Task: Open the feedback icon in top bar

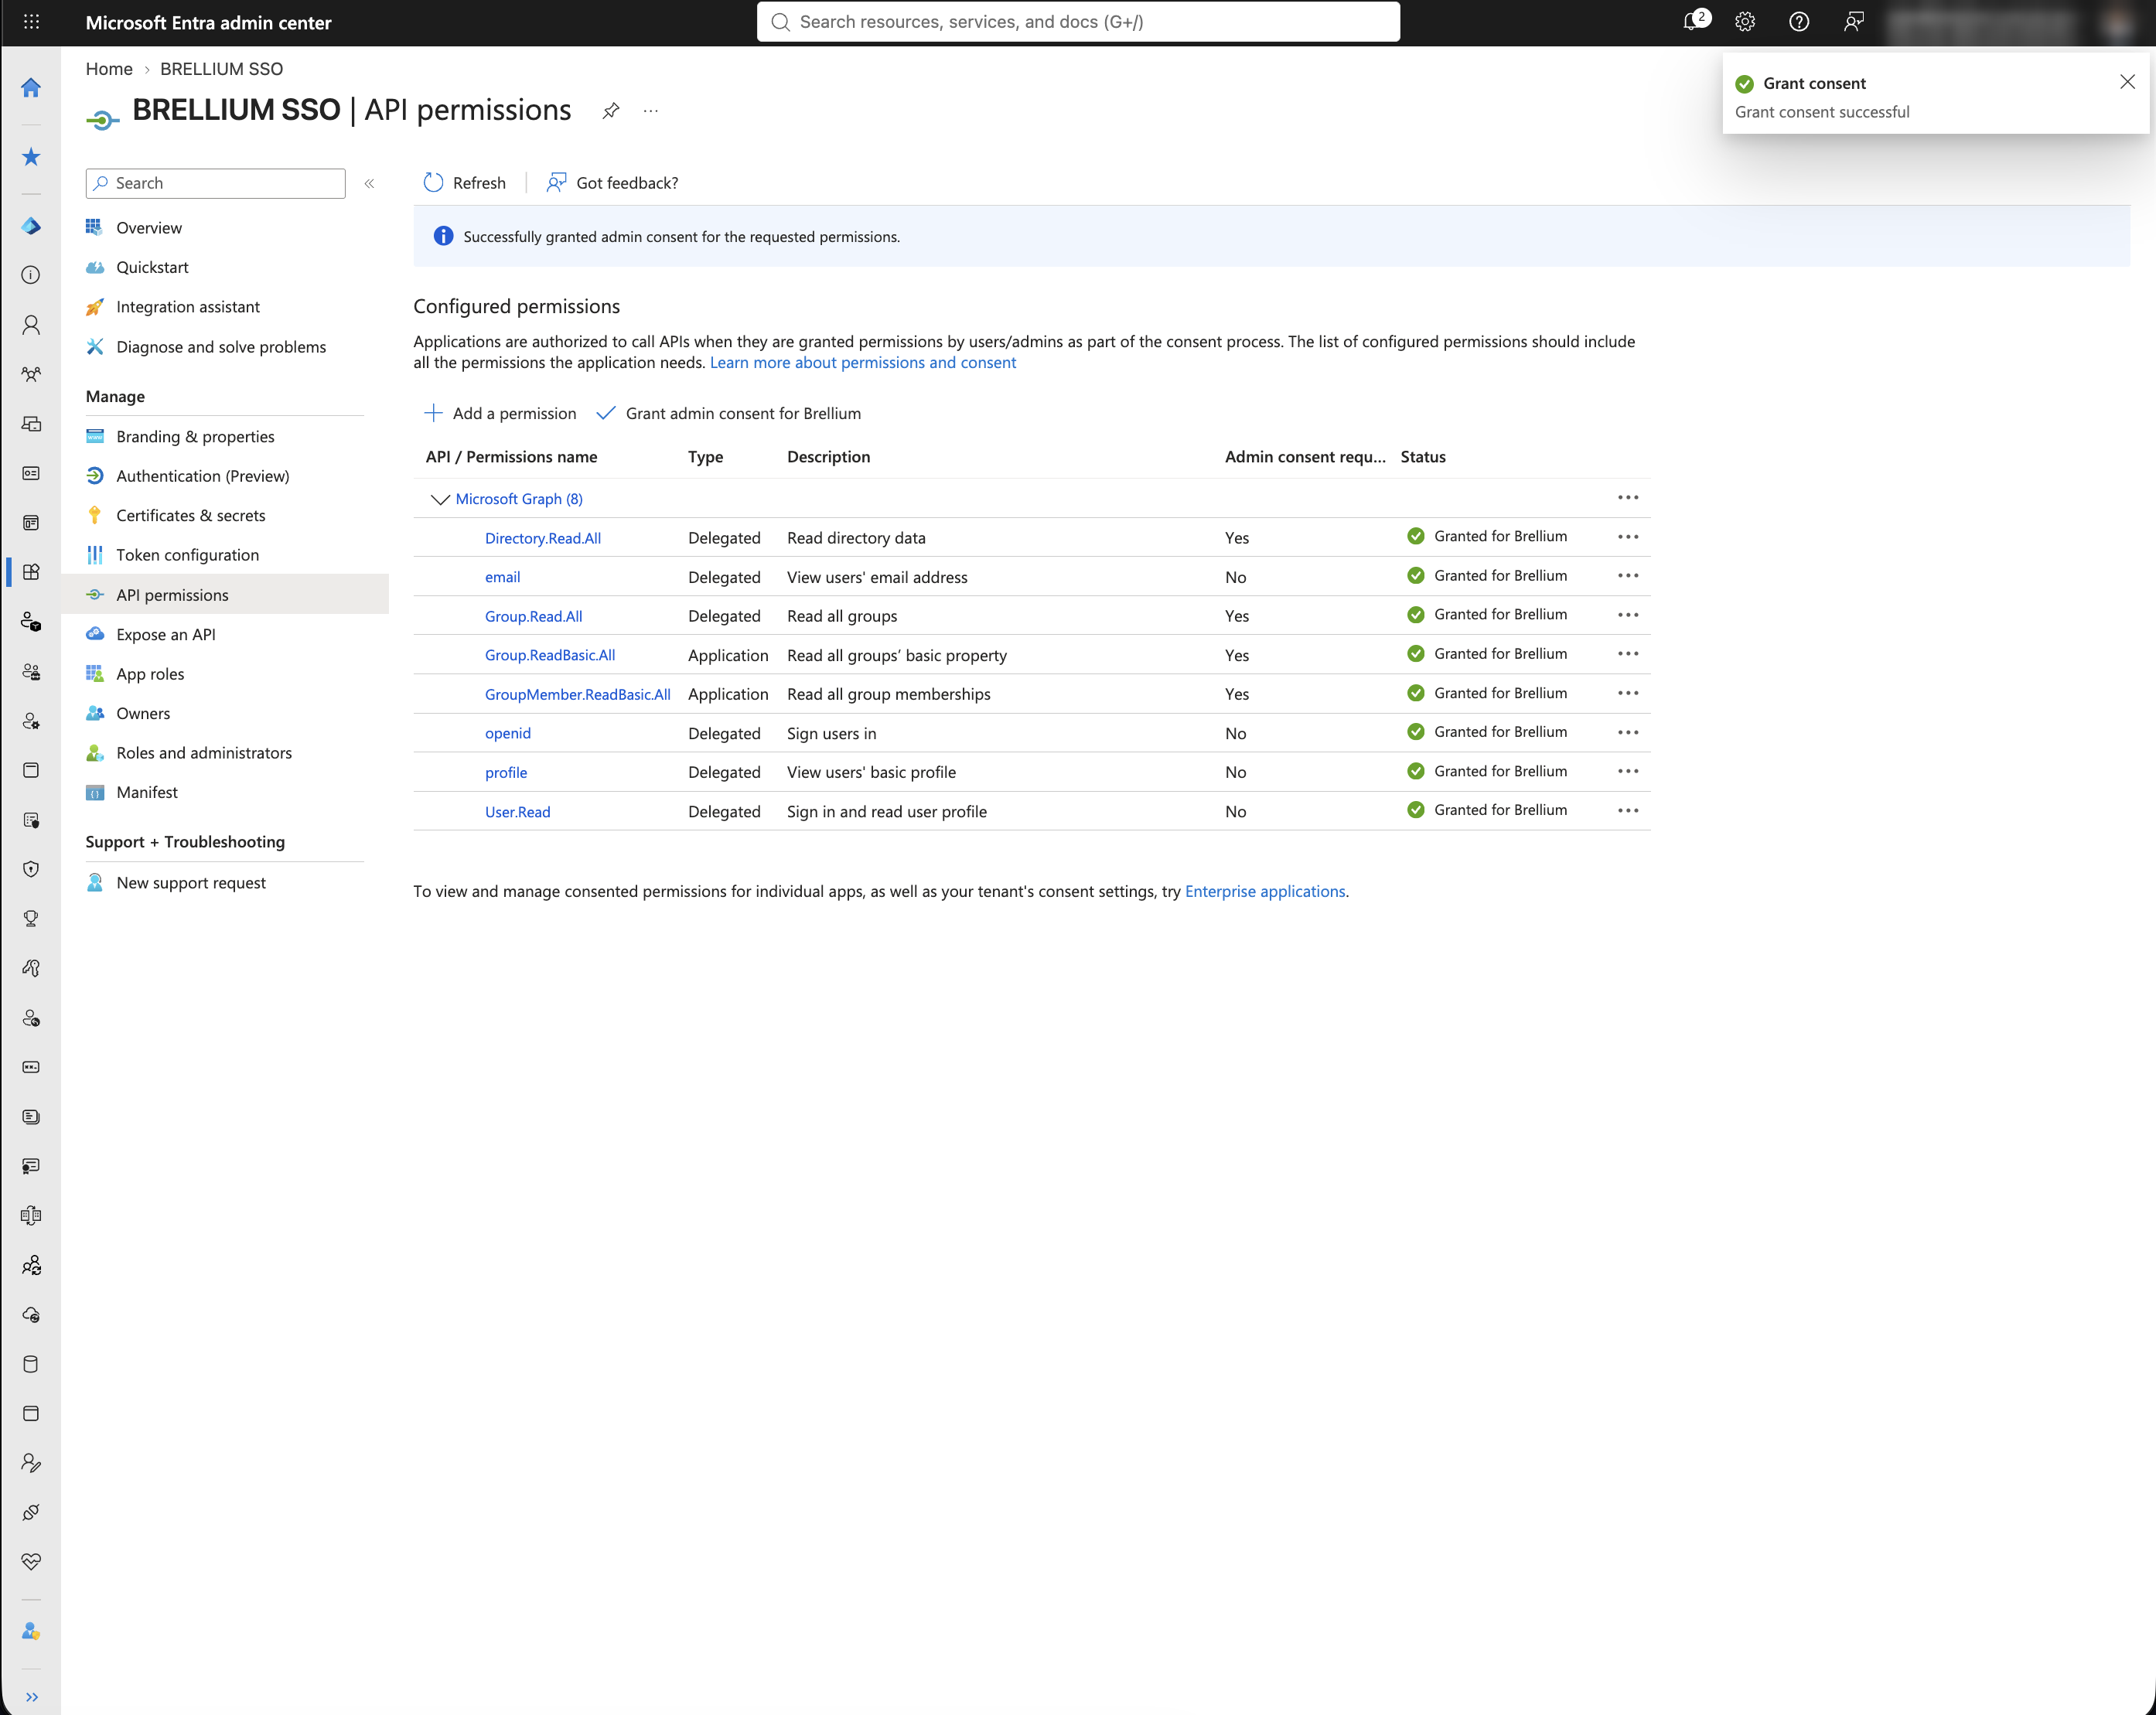Action: (x=1854, y=22)
